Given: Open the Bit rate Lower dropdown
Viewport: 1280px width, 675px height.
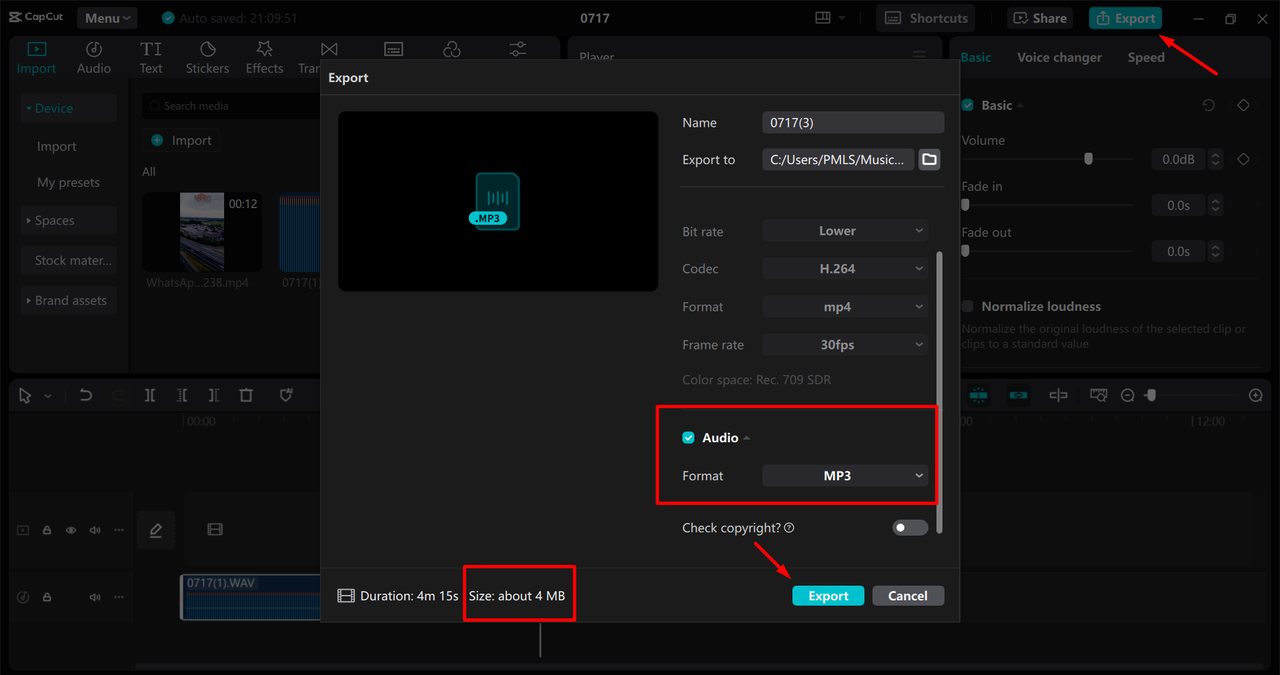Looking at the screenshot, I should tap(845, 231).
